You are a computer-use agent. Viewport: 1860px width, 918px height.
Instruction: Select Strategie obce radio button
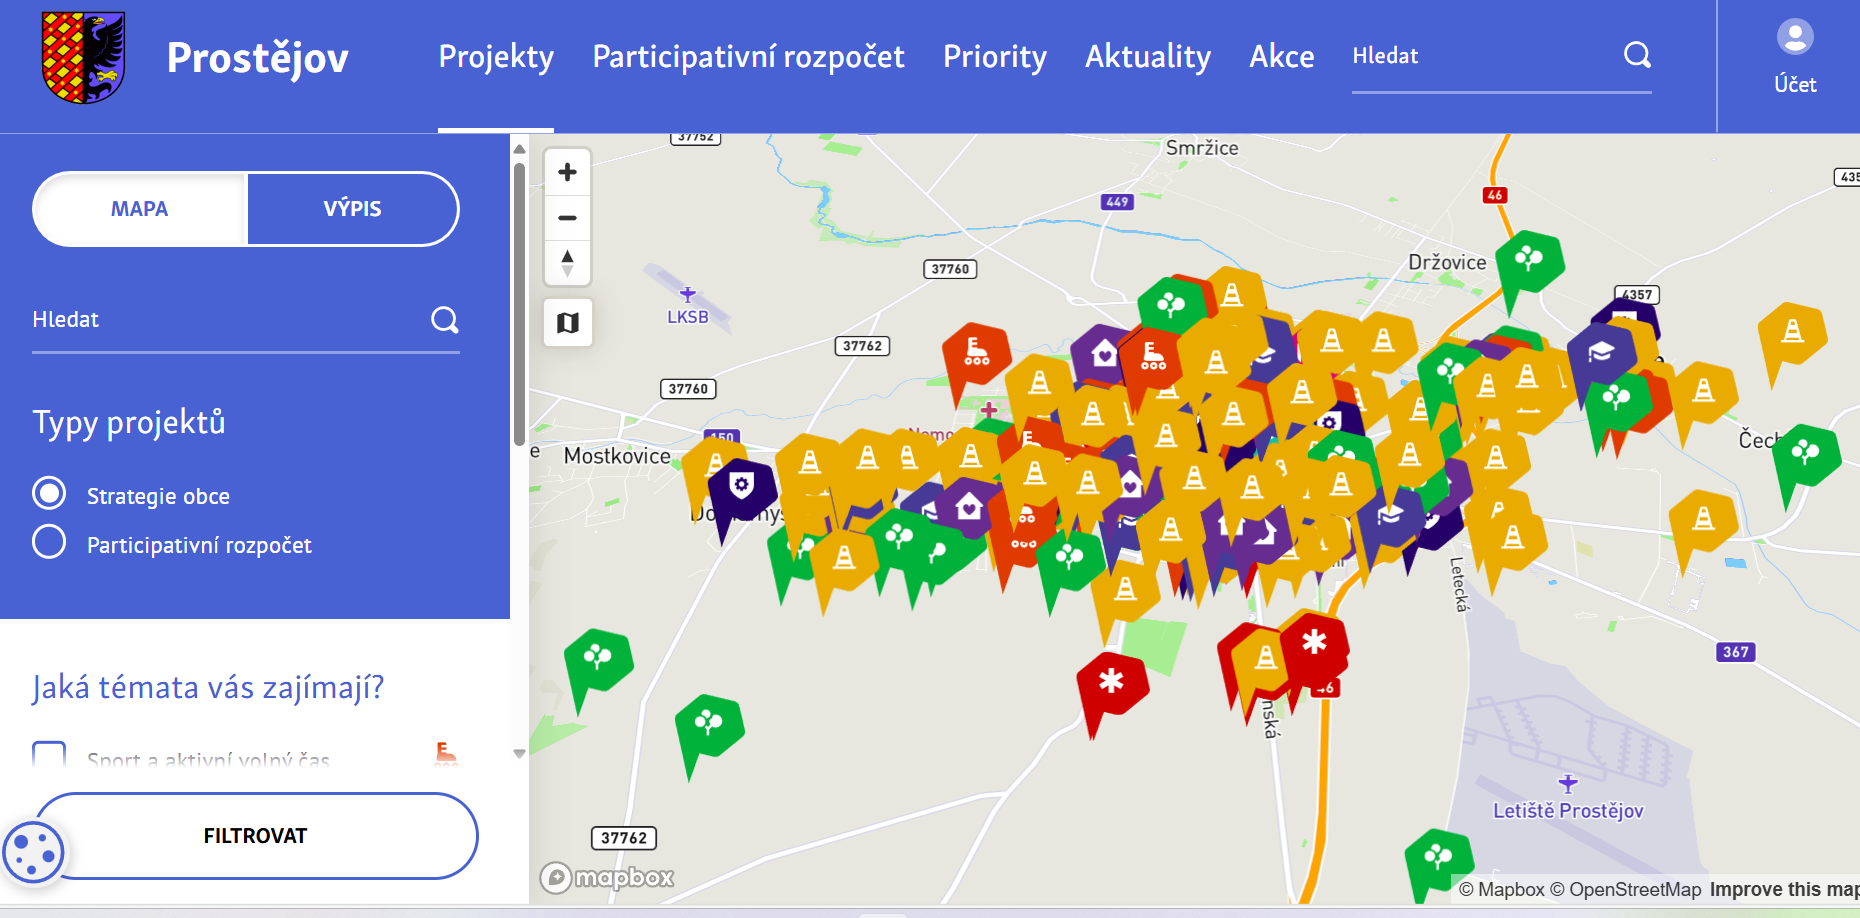[49, 493]
